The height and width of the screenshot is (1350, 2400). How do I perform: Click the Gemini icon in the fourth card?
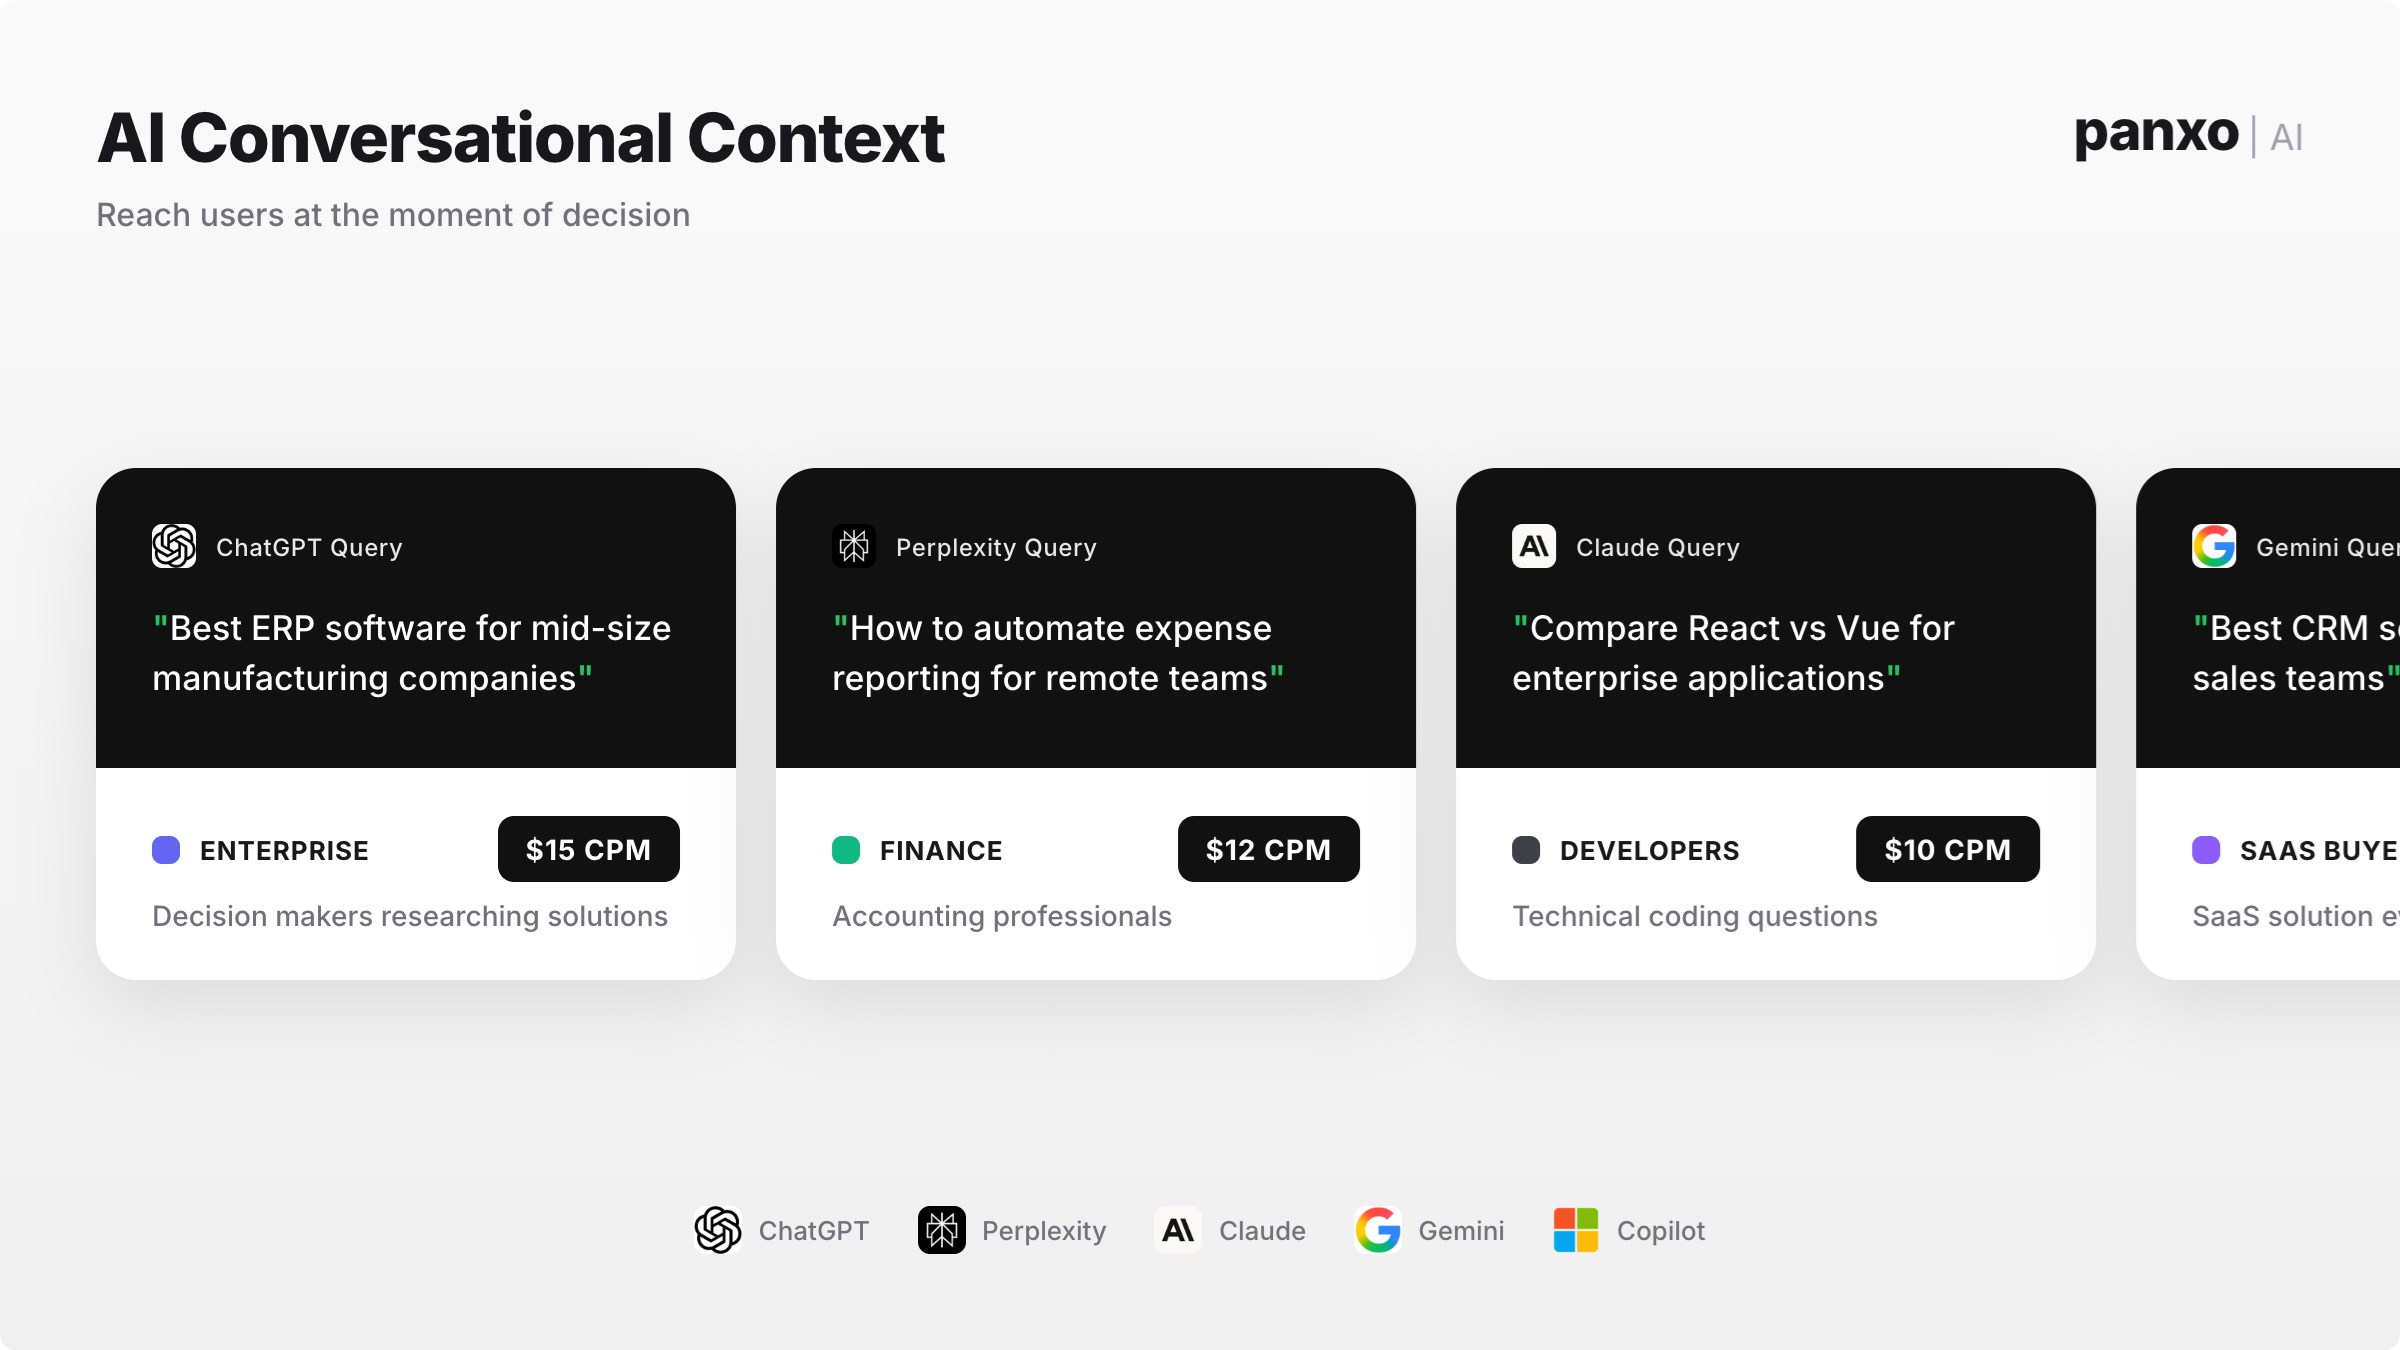(x=2214, y=546)
